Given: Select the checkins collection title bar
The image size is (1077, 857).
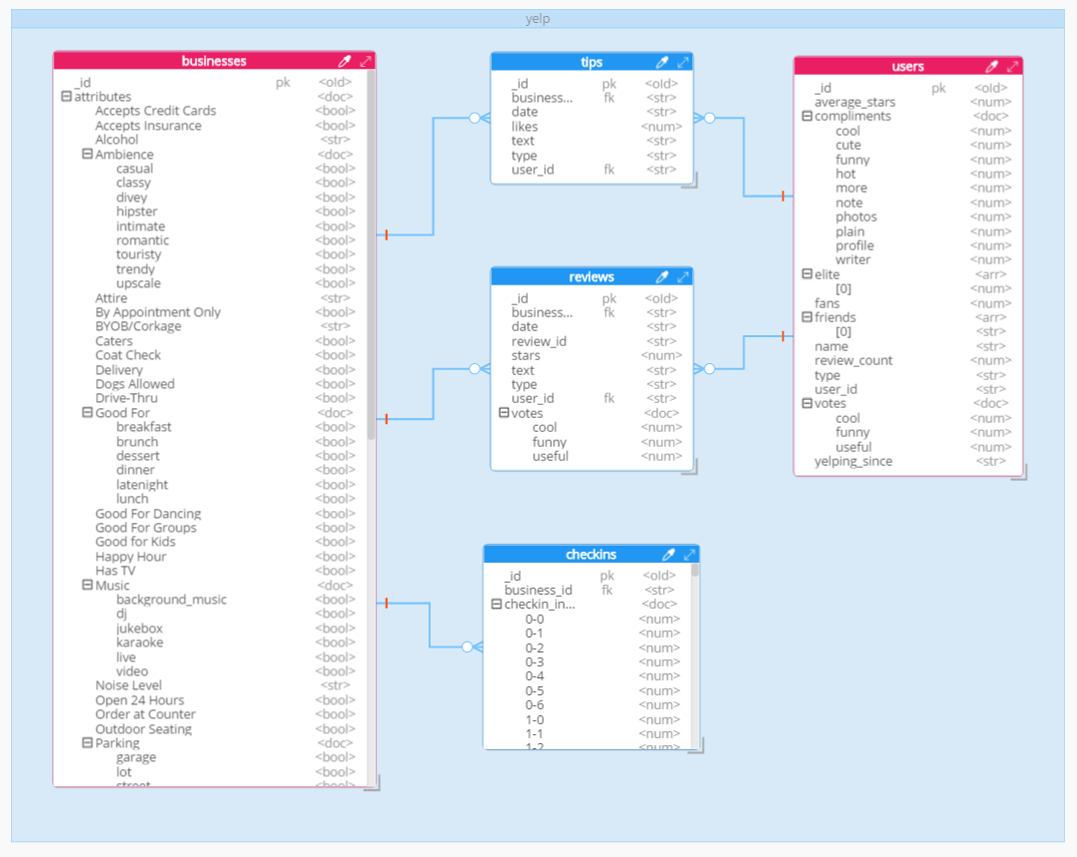Looking at the screenshot, I should tap(590, 553).
